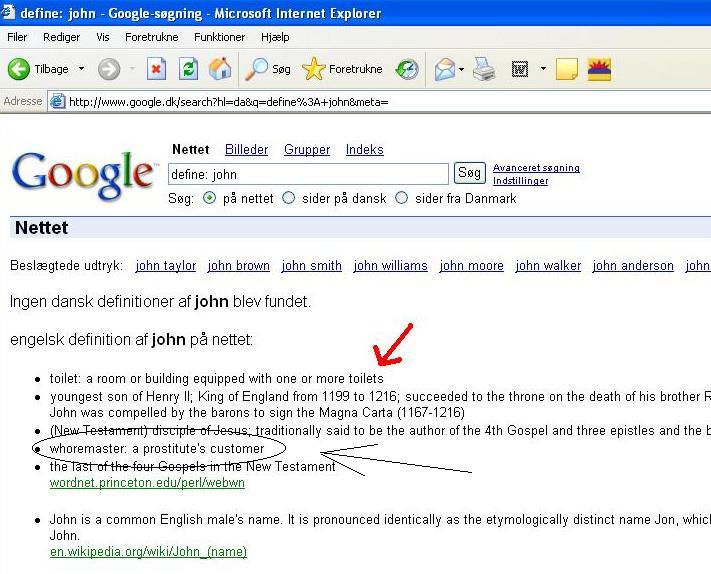Expand the Tilbage back history dropdown arrow

point(82,69)
